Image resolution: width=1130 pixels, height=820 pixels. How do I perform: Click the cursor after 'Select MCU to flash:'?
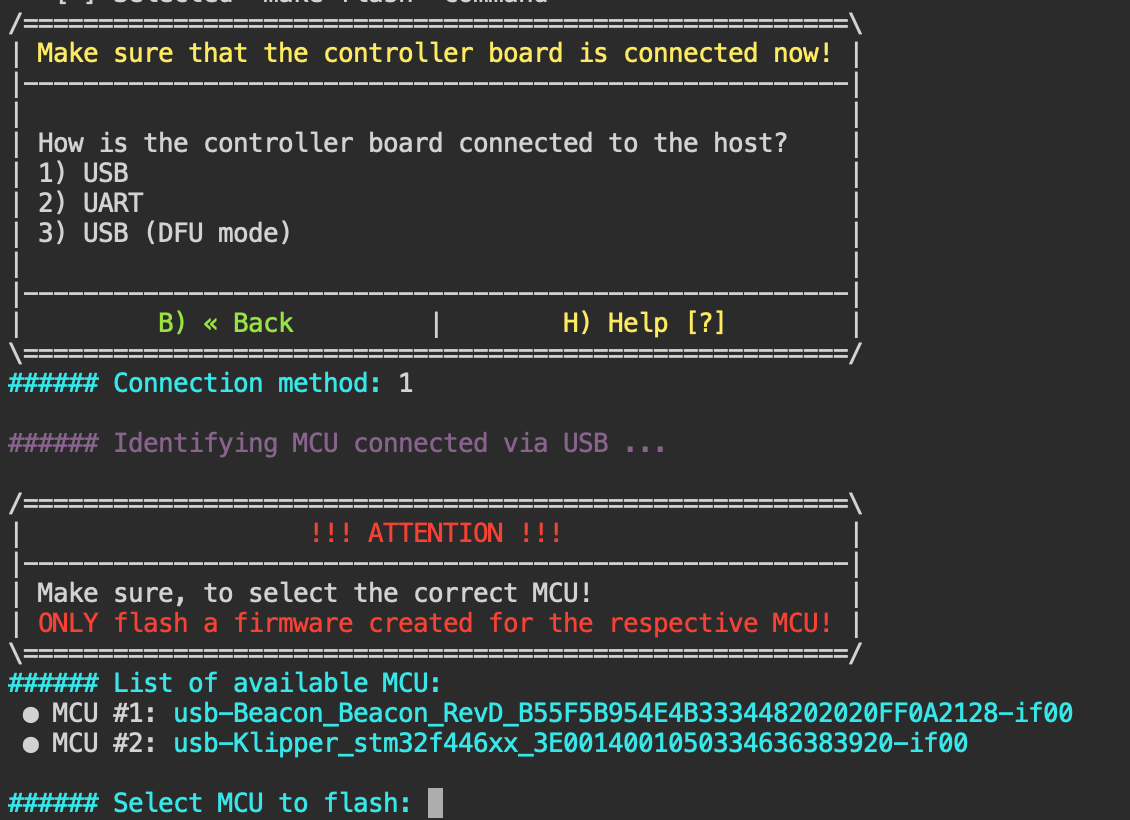pyautogui.click(x=435, y=803)
